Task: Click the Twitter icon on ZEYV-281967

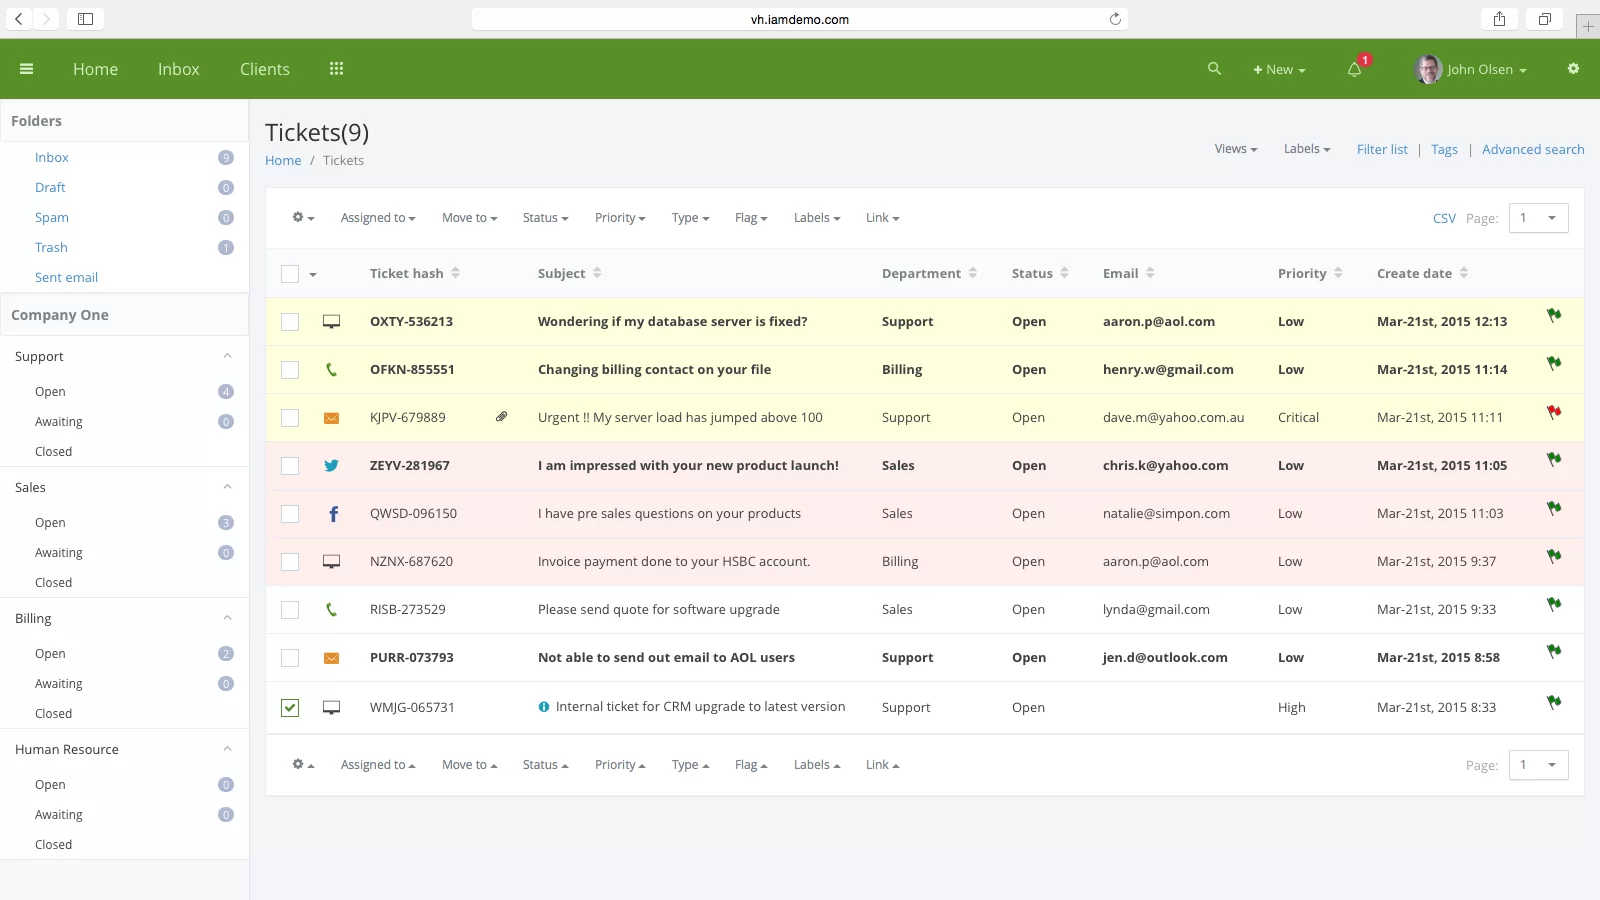Action: [331, 466]
